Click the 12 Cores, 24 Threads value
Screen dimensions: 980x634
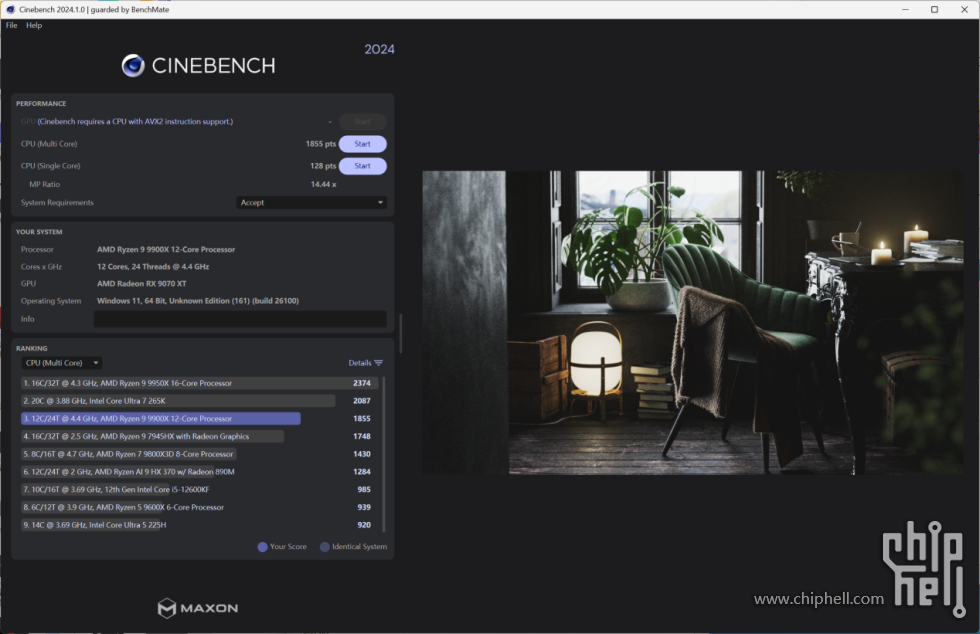click(152, 266)
